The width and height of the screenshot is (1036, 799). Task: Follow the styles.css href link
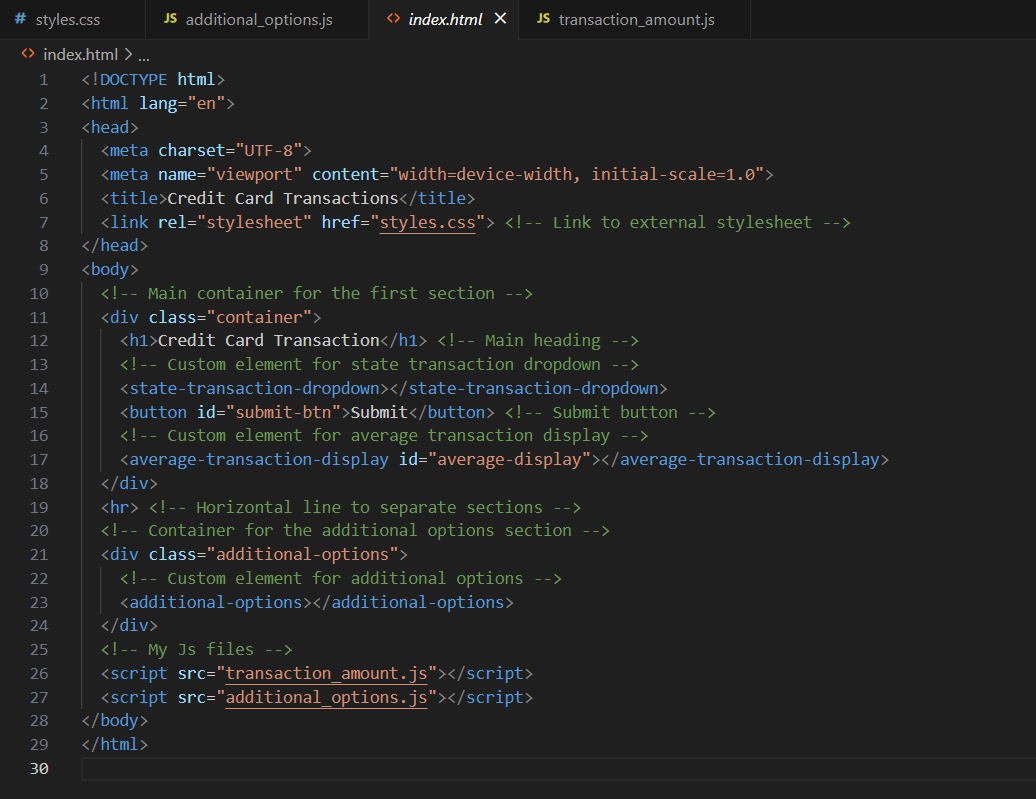427,223
